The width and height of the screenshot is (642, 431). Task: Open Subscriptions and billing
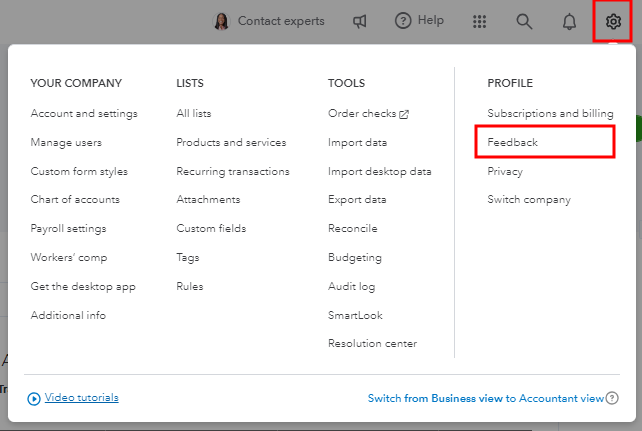tap(550, 113)
